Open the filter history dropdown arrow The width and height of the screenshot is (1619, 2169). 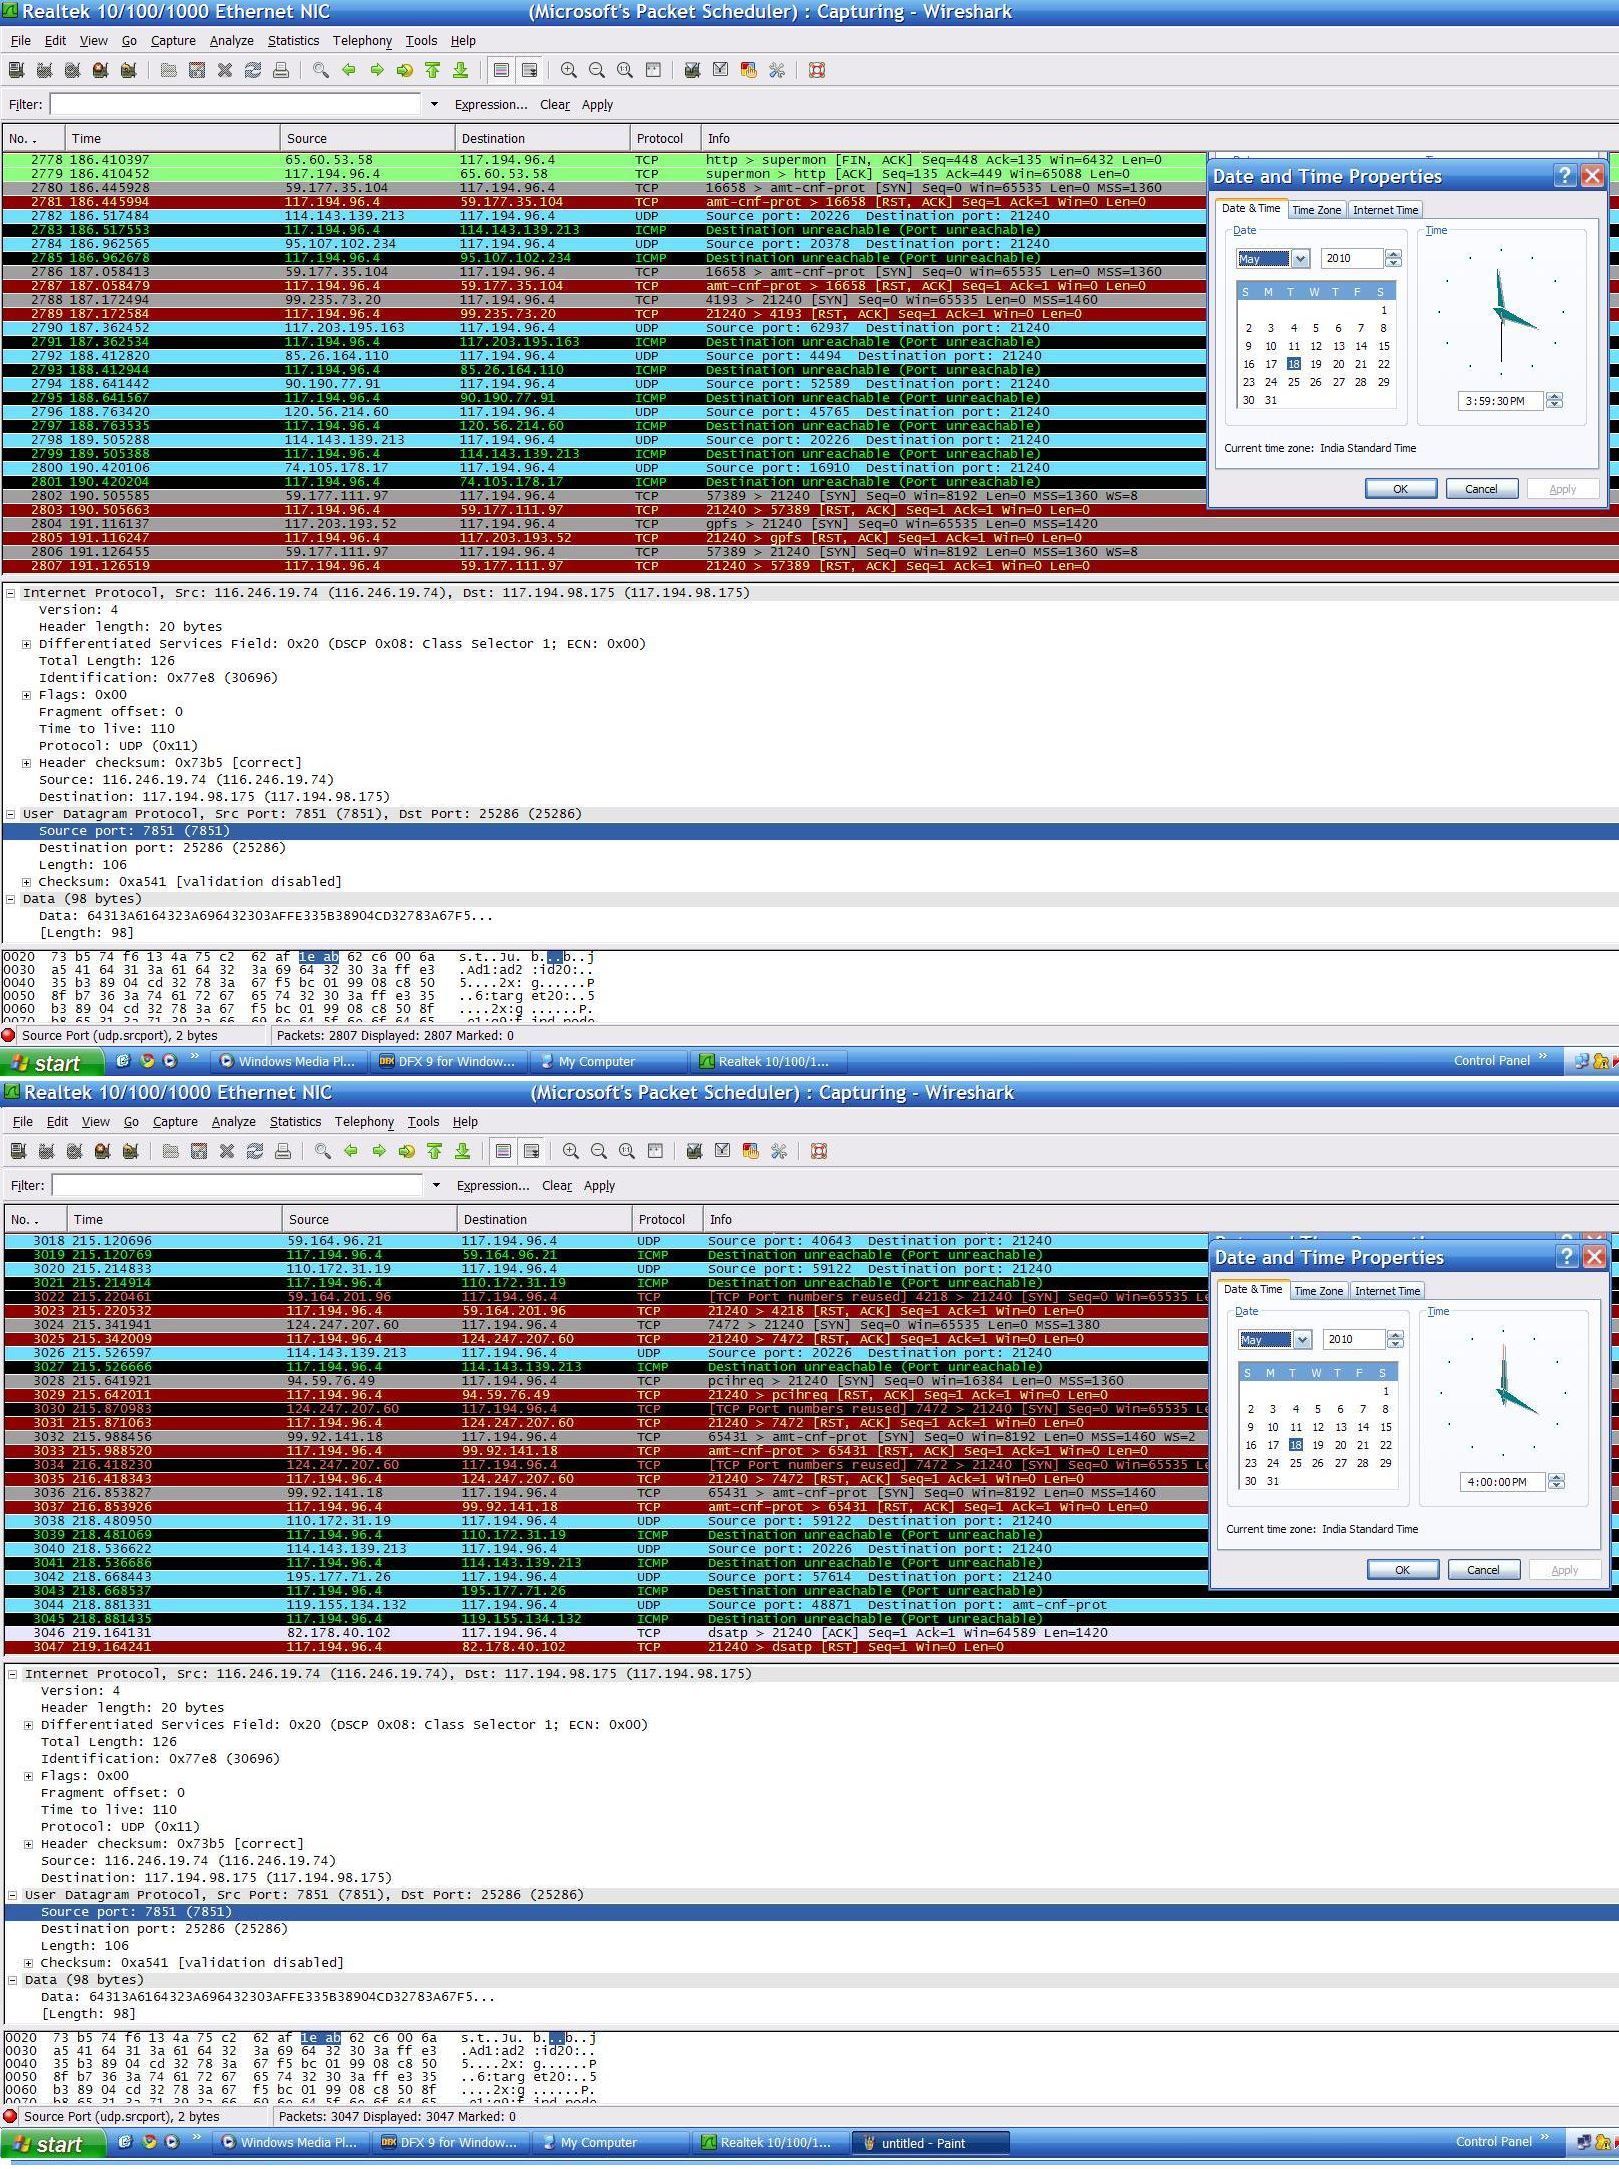434,104
